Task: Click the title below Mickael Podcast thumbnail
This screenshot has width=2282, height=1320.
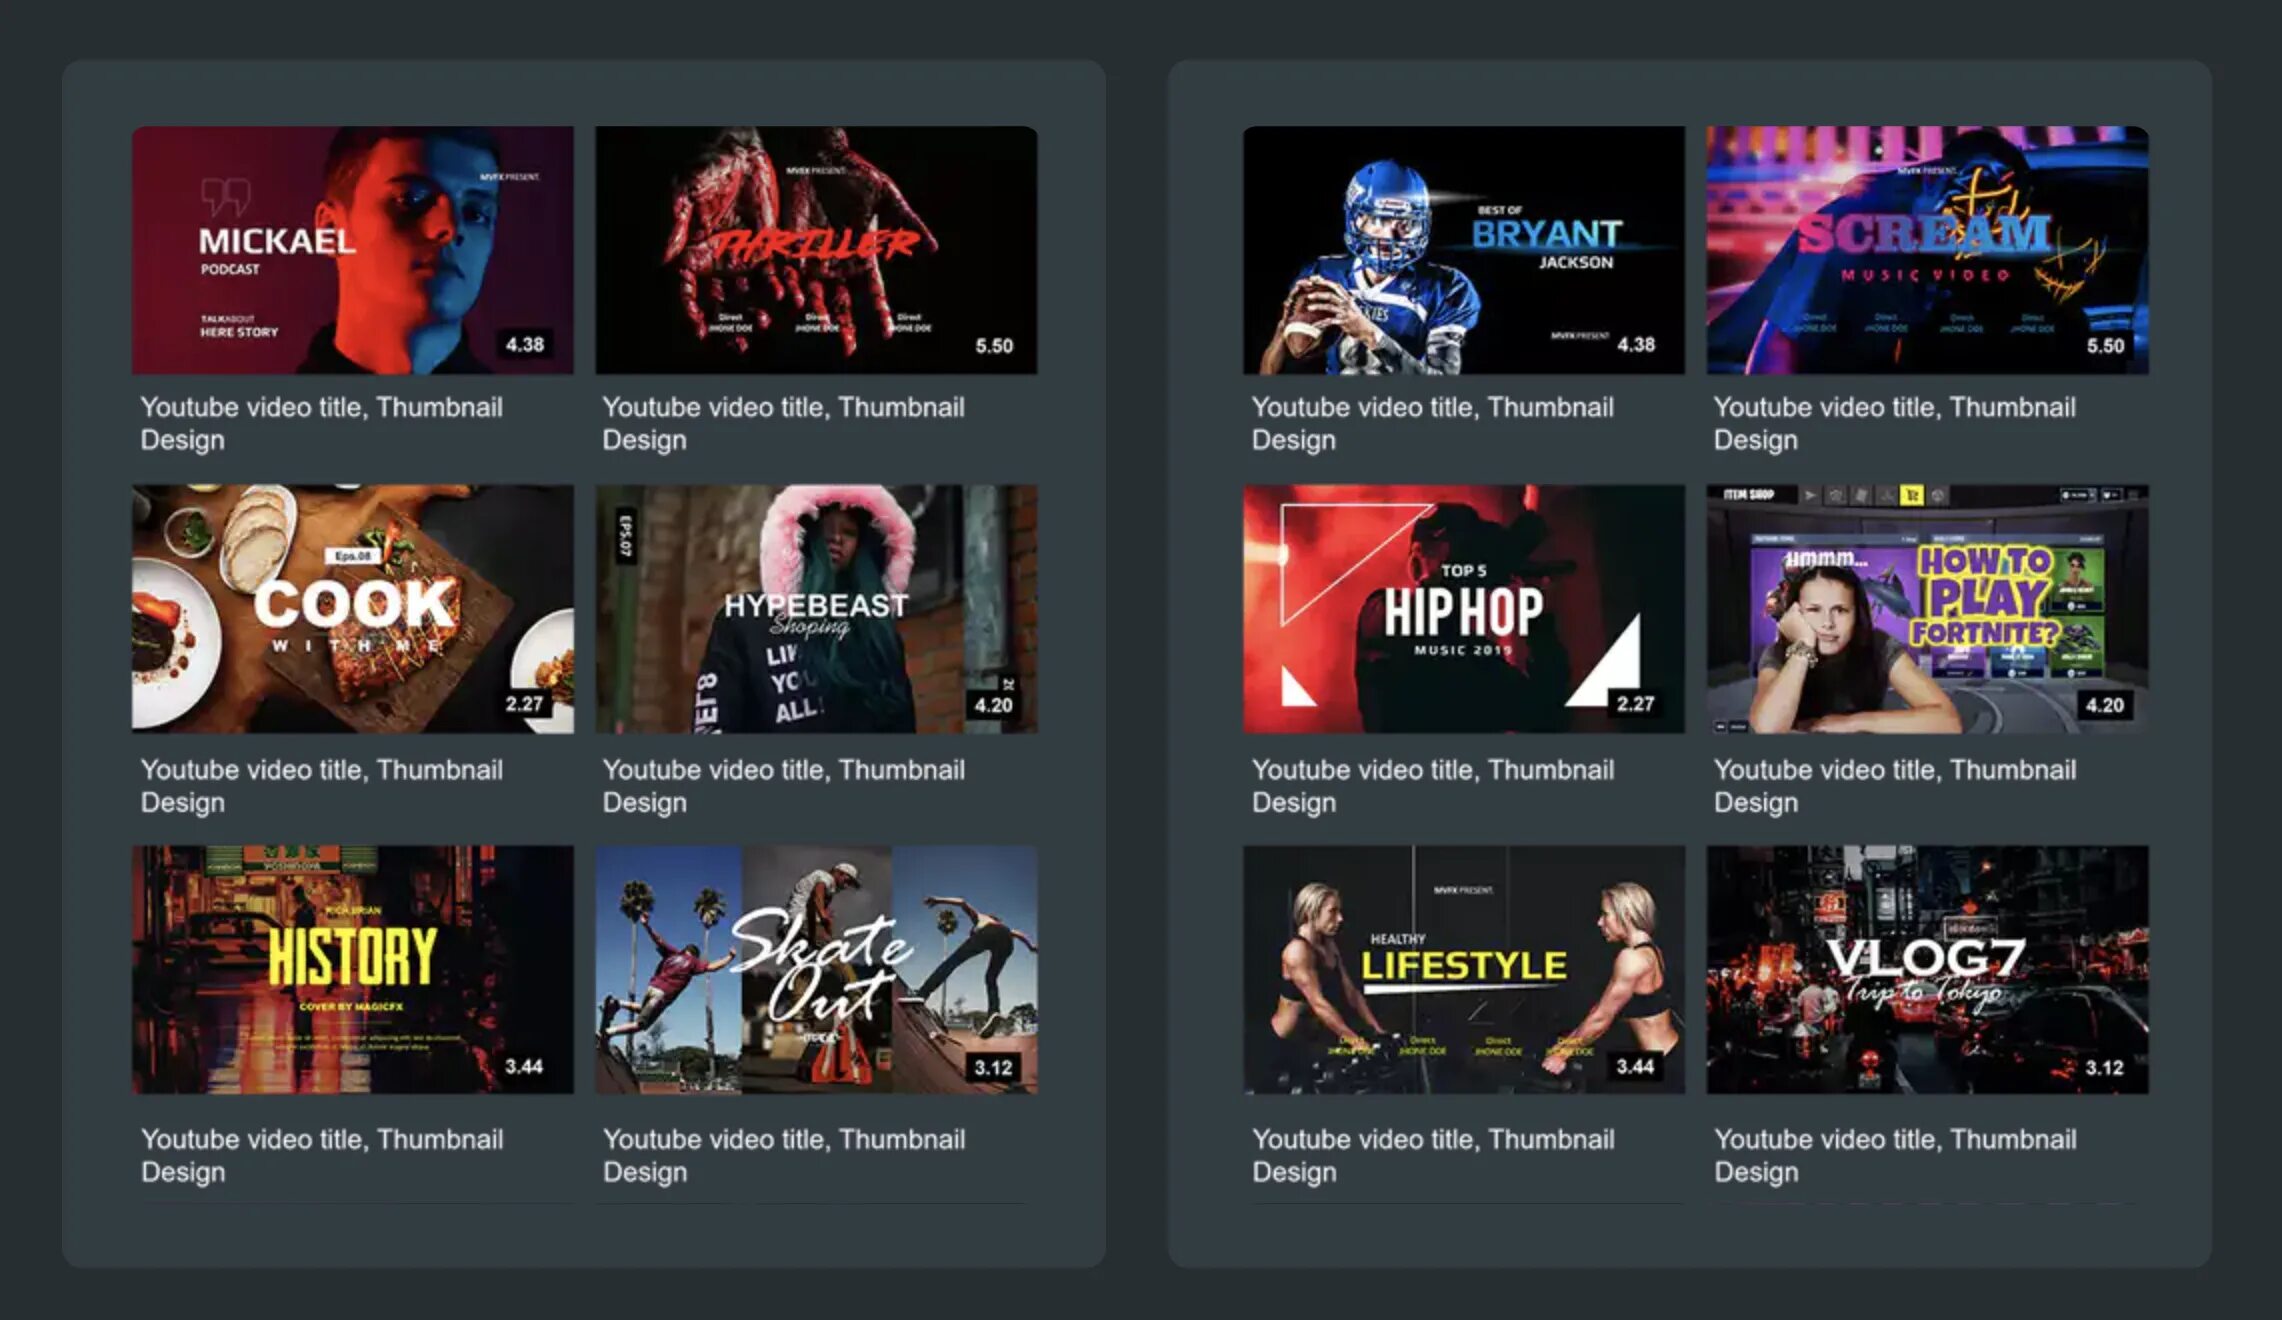Action: [321, 423]
